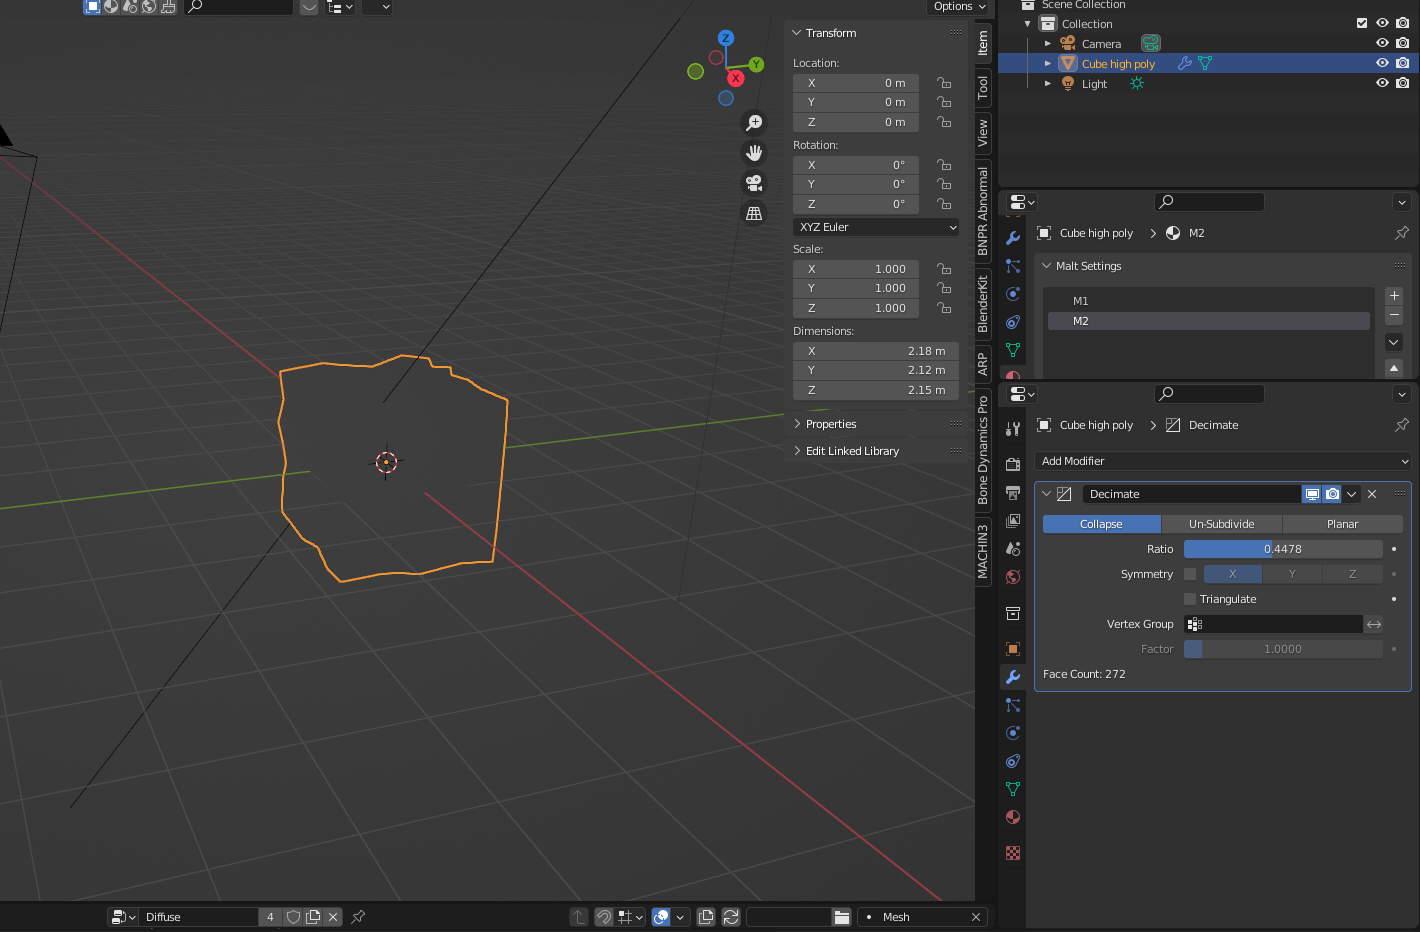1420x932 pixels.
Task: Click the Add Modifier button
Action: coord(1221,461)
